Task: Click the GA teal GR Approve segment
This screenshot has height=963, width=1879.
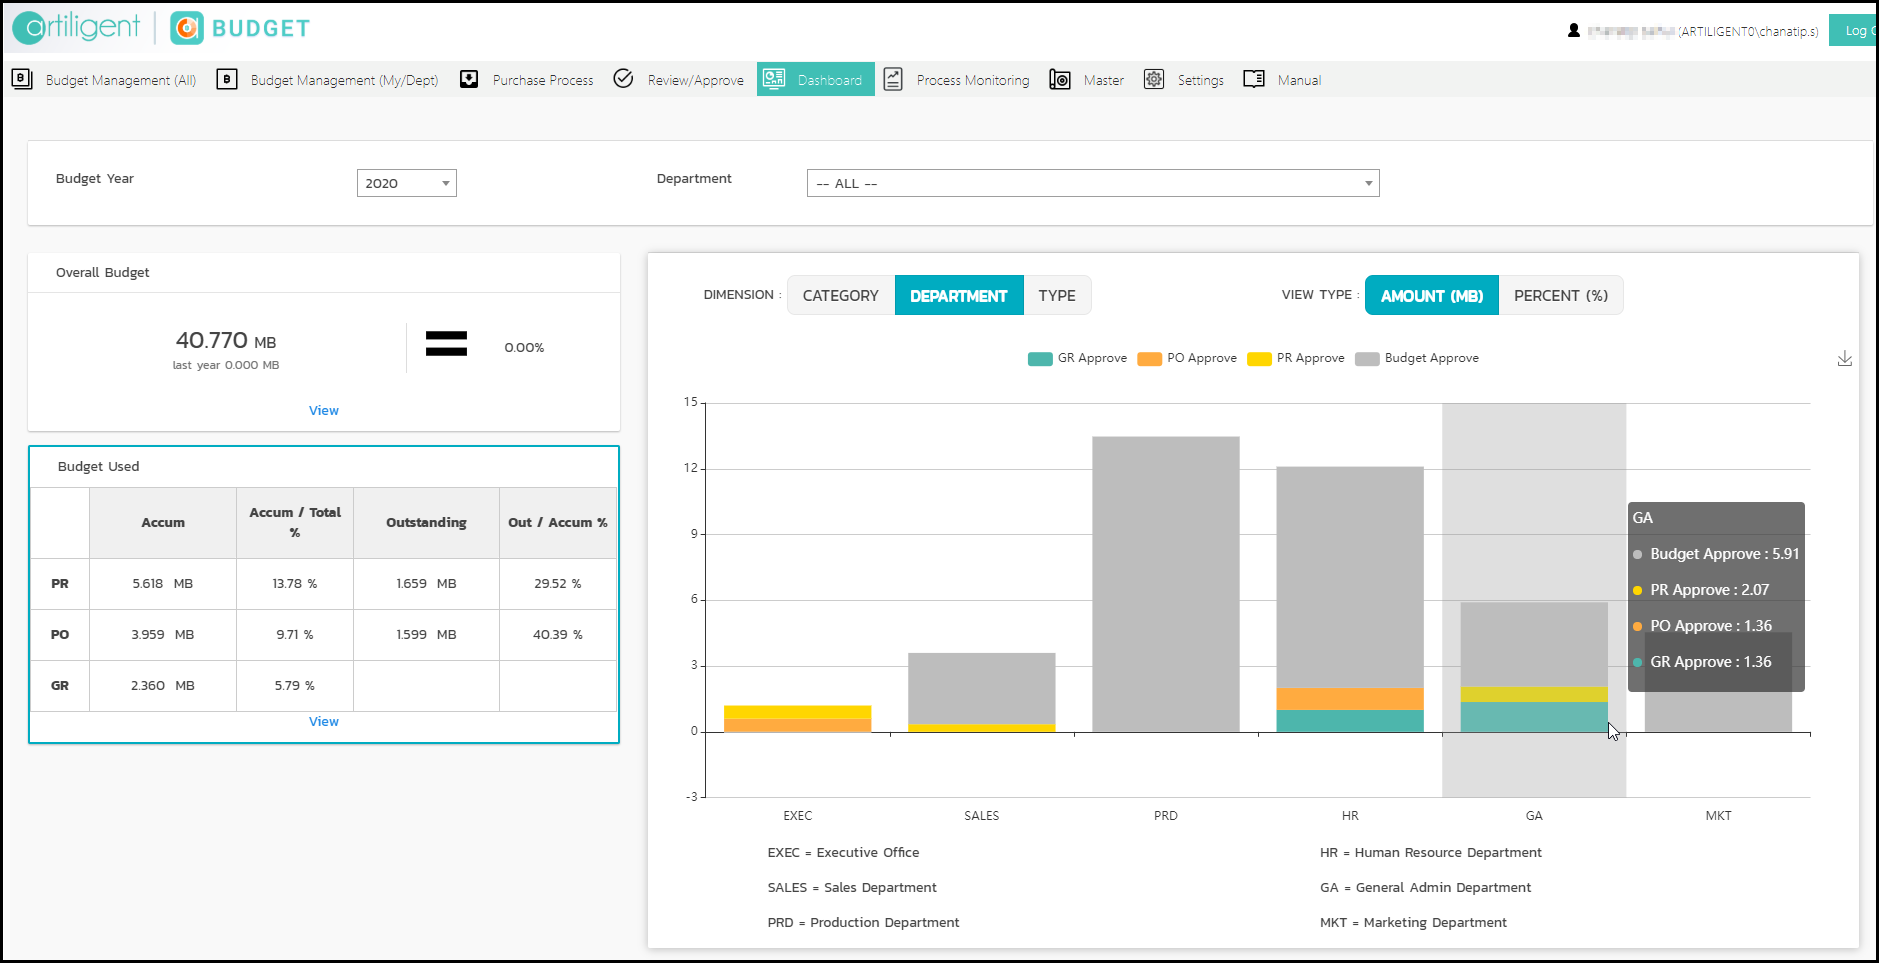Action: [1534, 717]
